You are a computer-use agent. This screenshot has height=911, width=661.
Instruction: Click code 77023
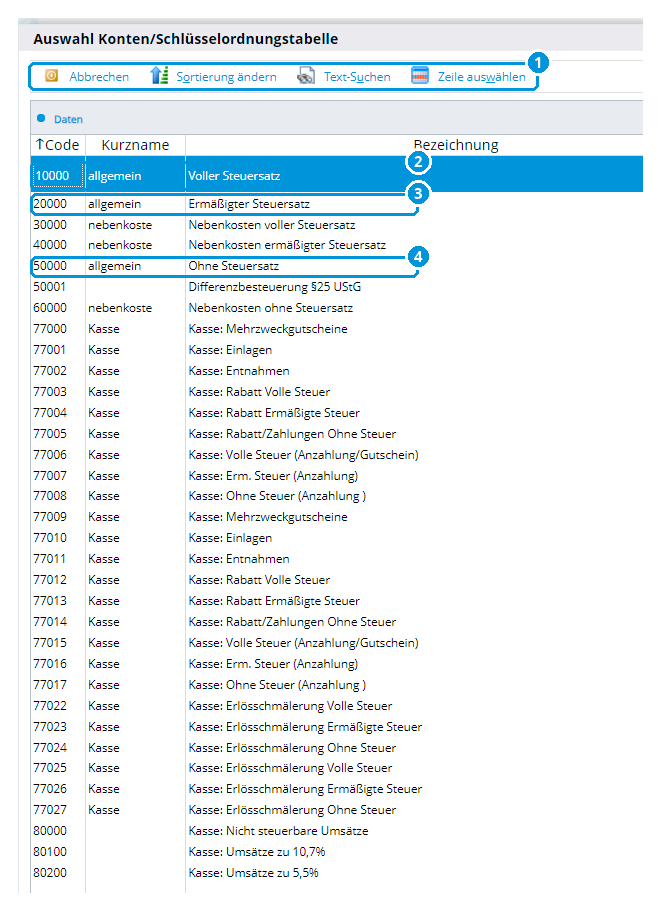point(50,726)
